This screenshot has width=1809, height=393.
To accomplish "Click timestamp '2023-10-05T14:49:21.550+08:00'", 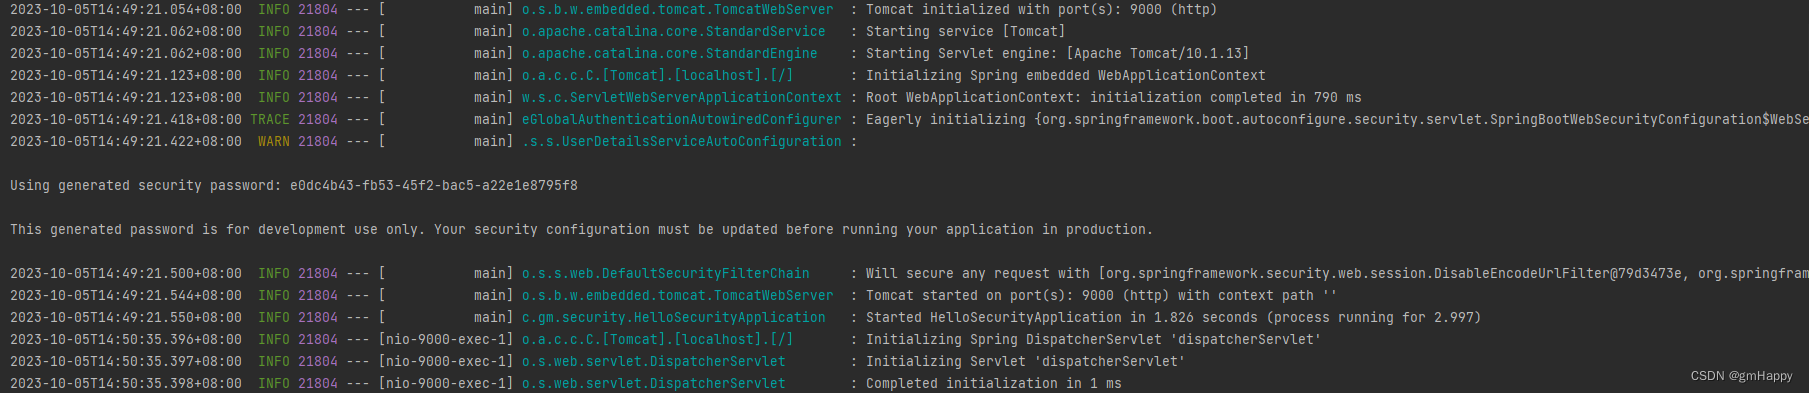I will (126, 318).
